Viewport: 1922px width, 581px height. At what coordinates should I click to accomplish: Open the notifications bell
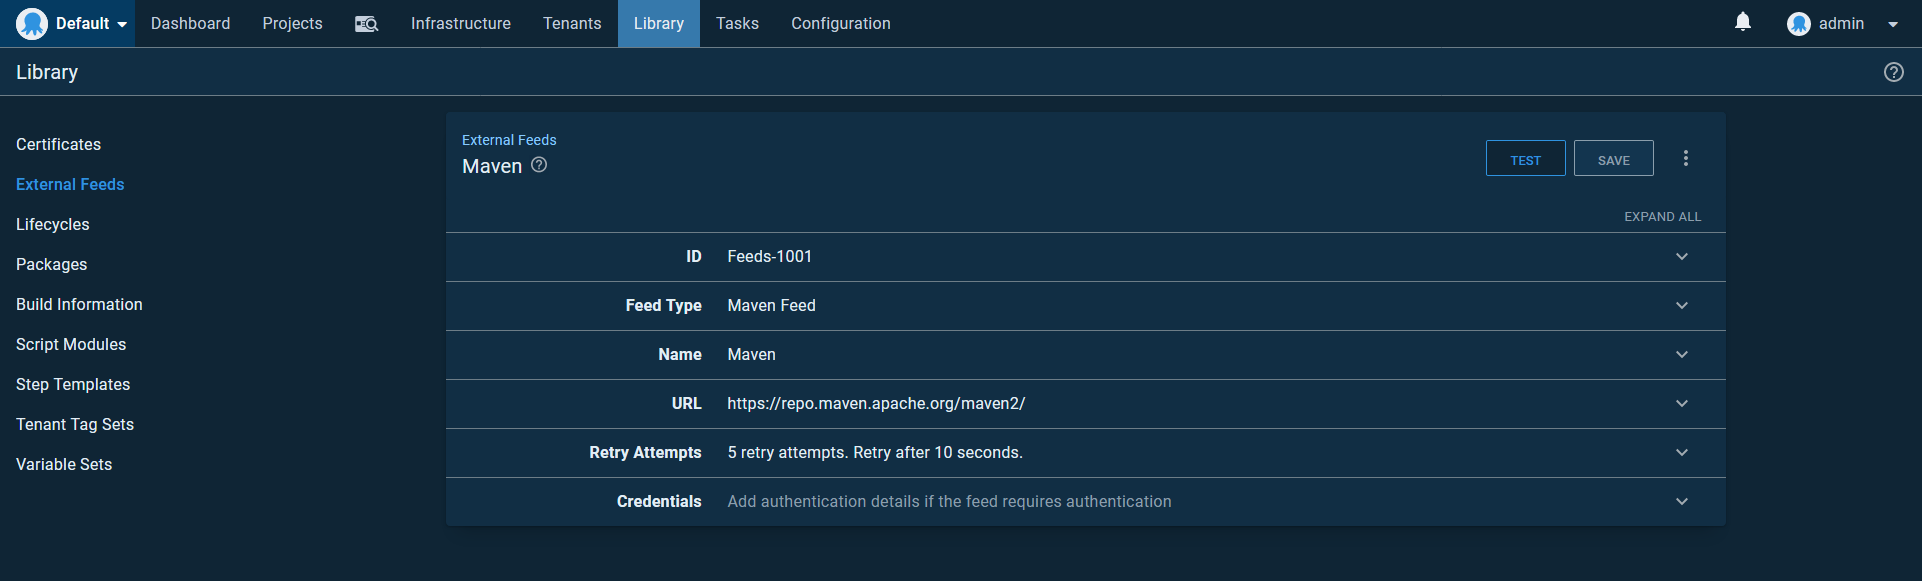1742,22
